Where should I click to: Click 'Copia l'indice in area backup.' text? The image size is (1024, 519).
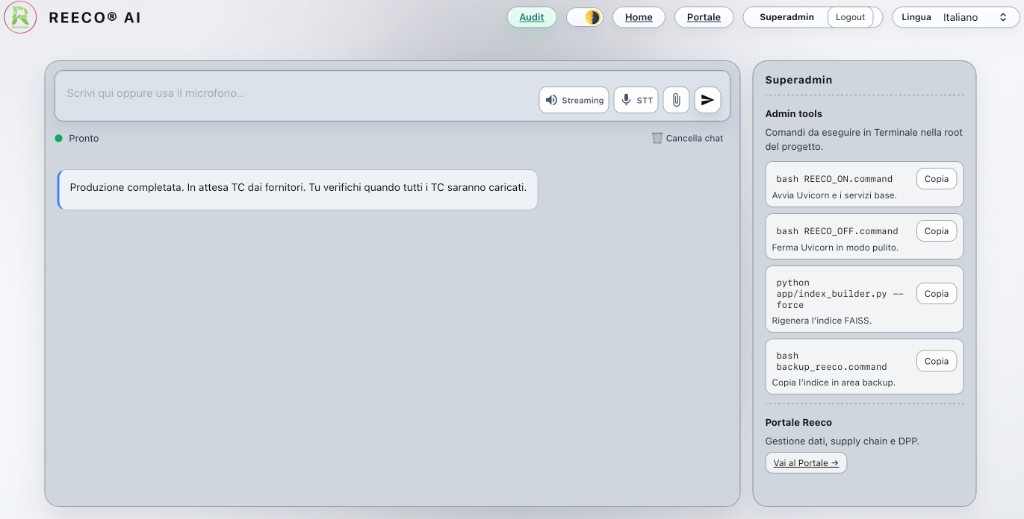(833, 383)
